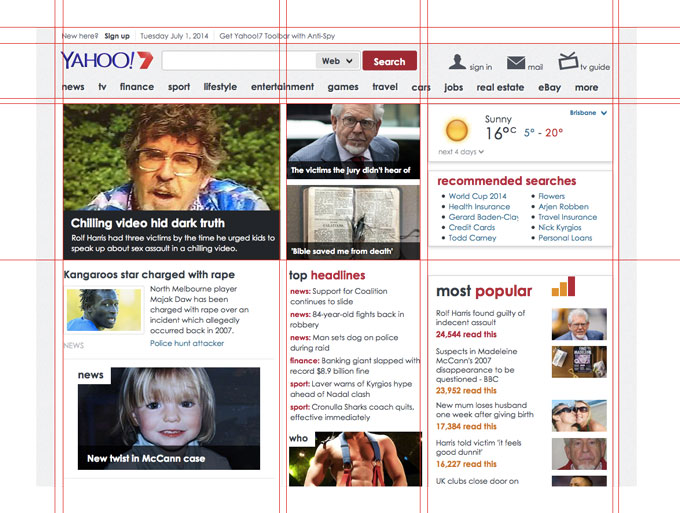This screenshot has height=513, width=680.
Task: Expand the next 4 days forecast
Action: point(461,152)
